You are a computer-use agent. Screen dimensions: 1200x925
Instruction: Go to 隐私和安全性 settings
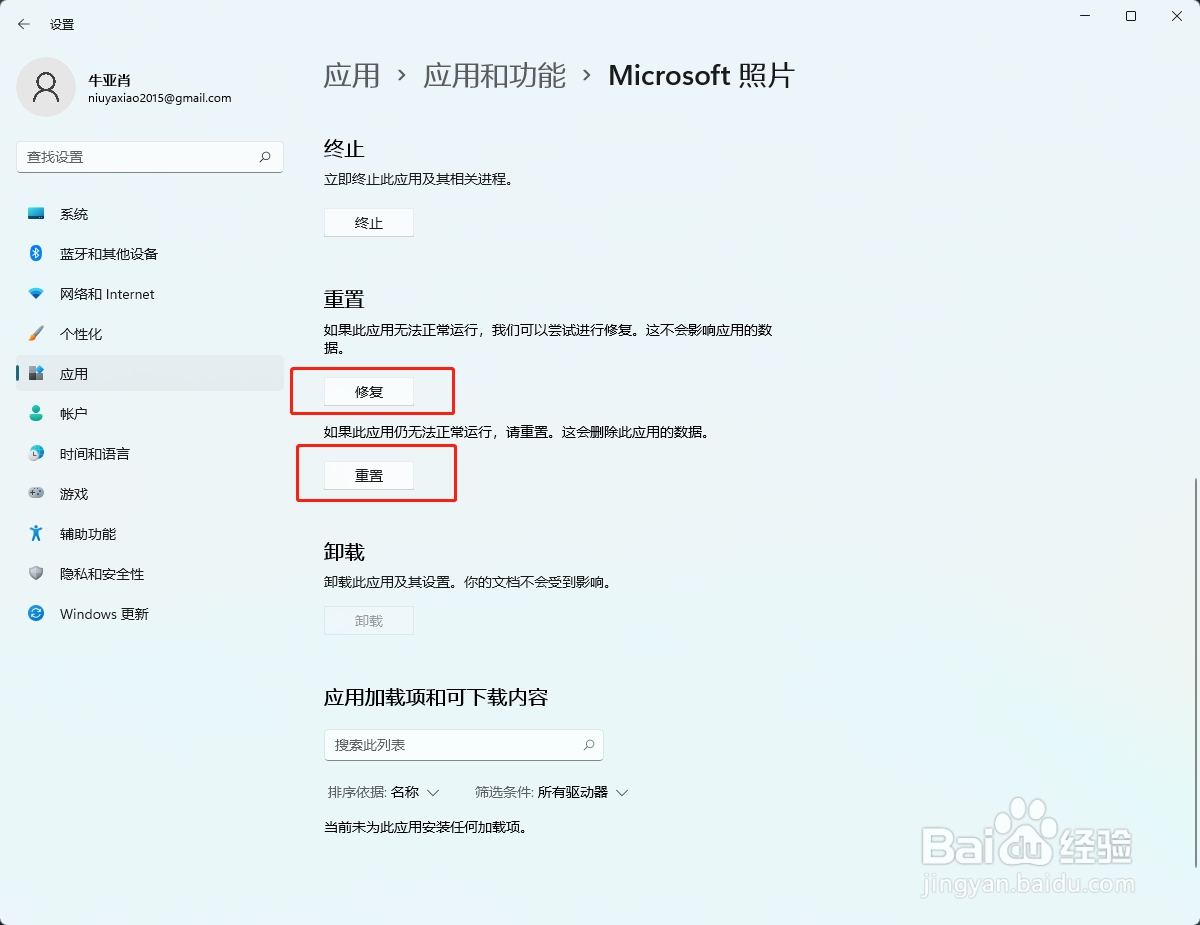click(x=150, y=574)
